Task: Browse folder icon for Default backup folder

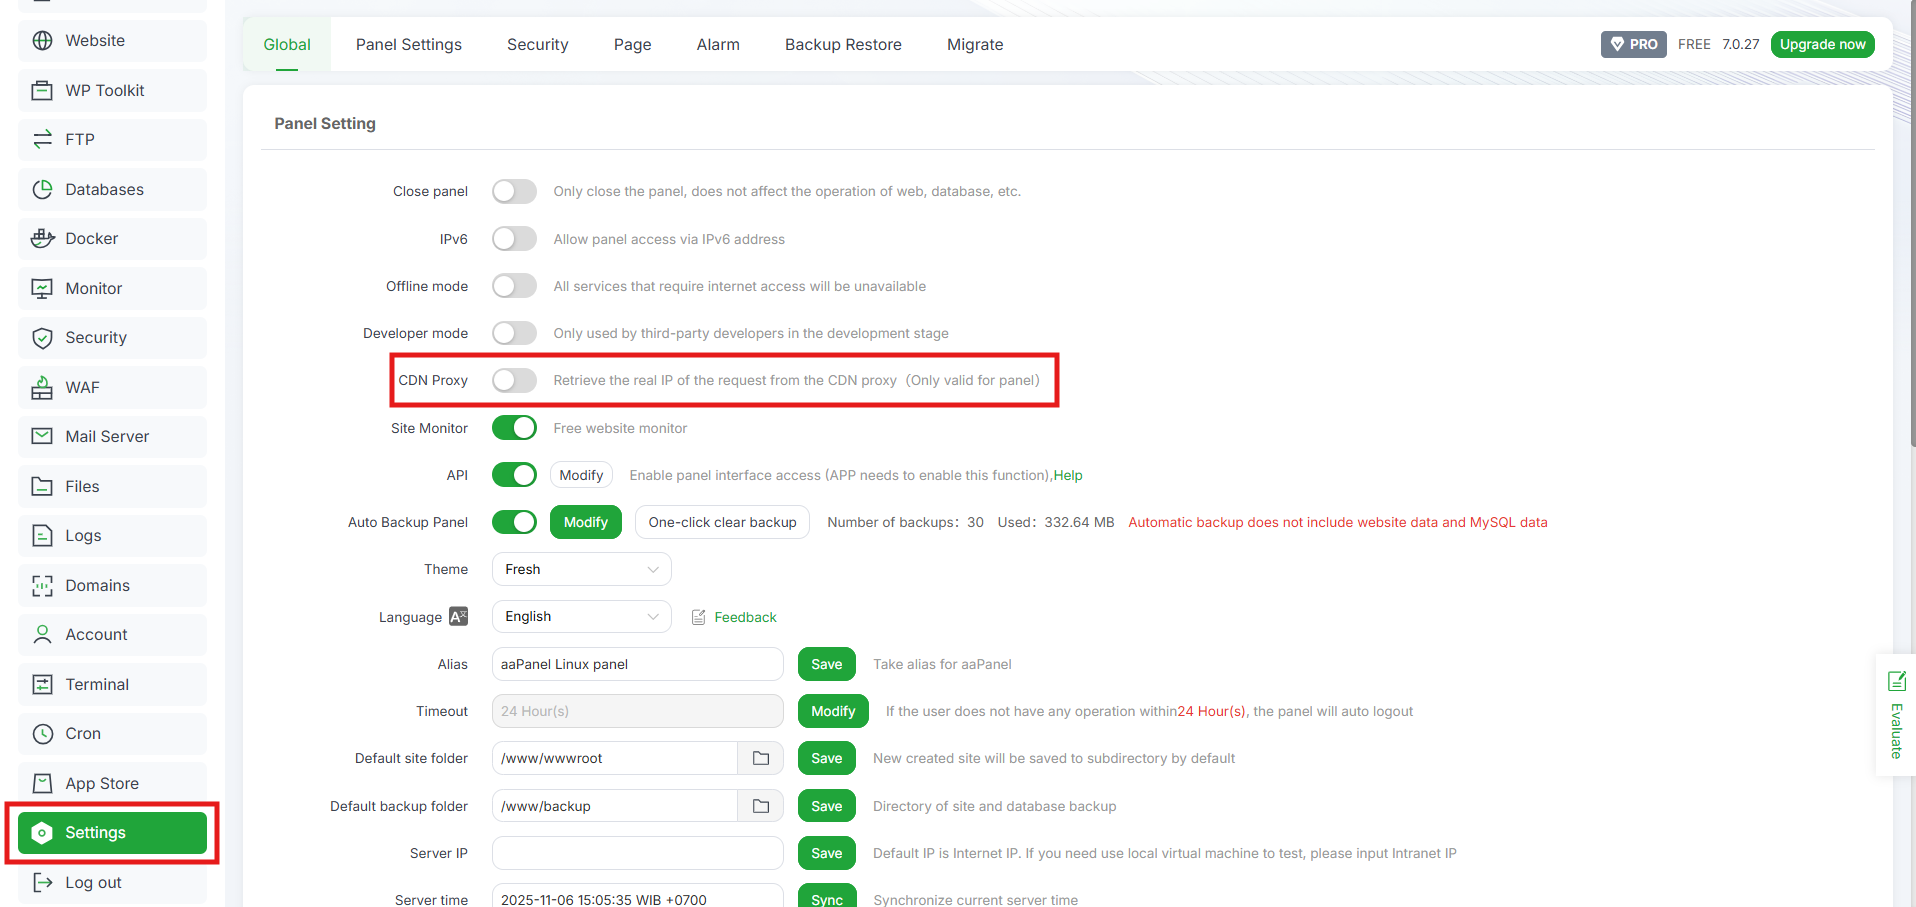Action: coord(761,806)
